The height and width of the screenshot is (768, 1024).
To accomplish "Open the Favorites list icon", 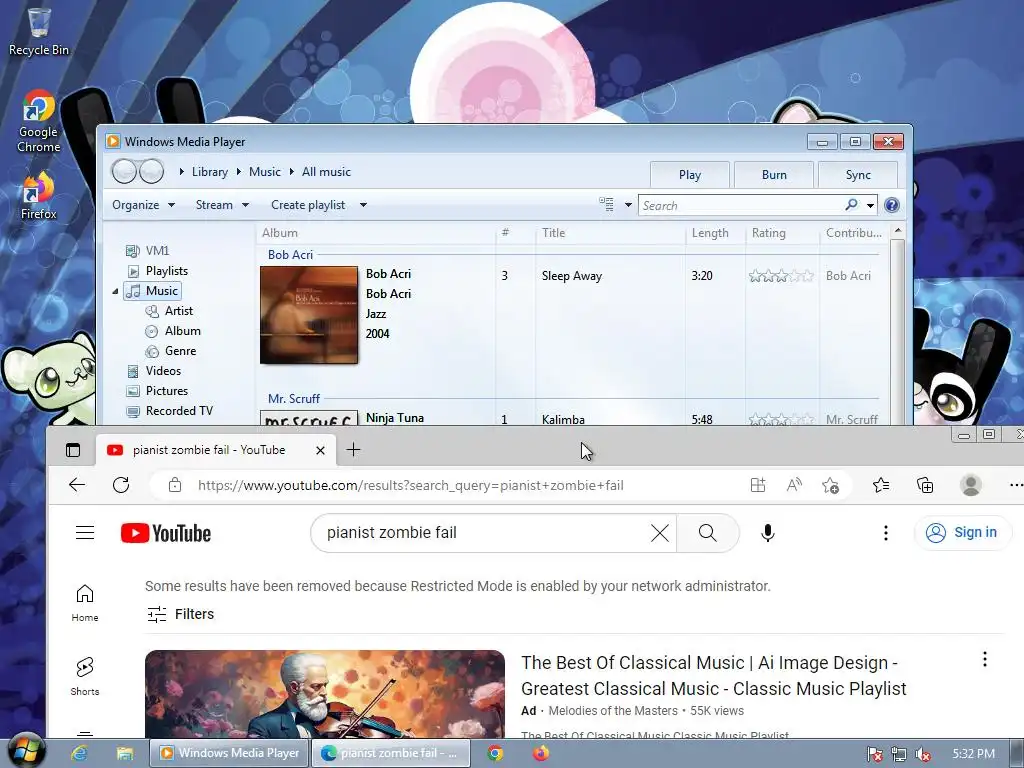I will click(x=881, y=485).
